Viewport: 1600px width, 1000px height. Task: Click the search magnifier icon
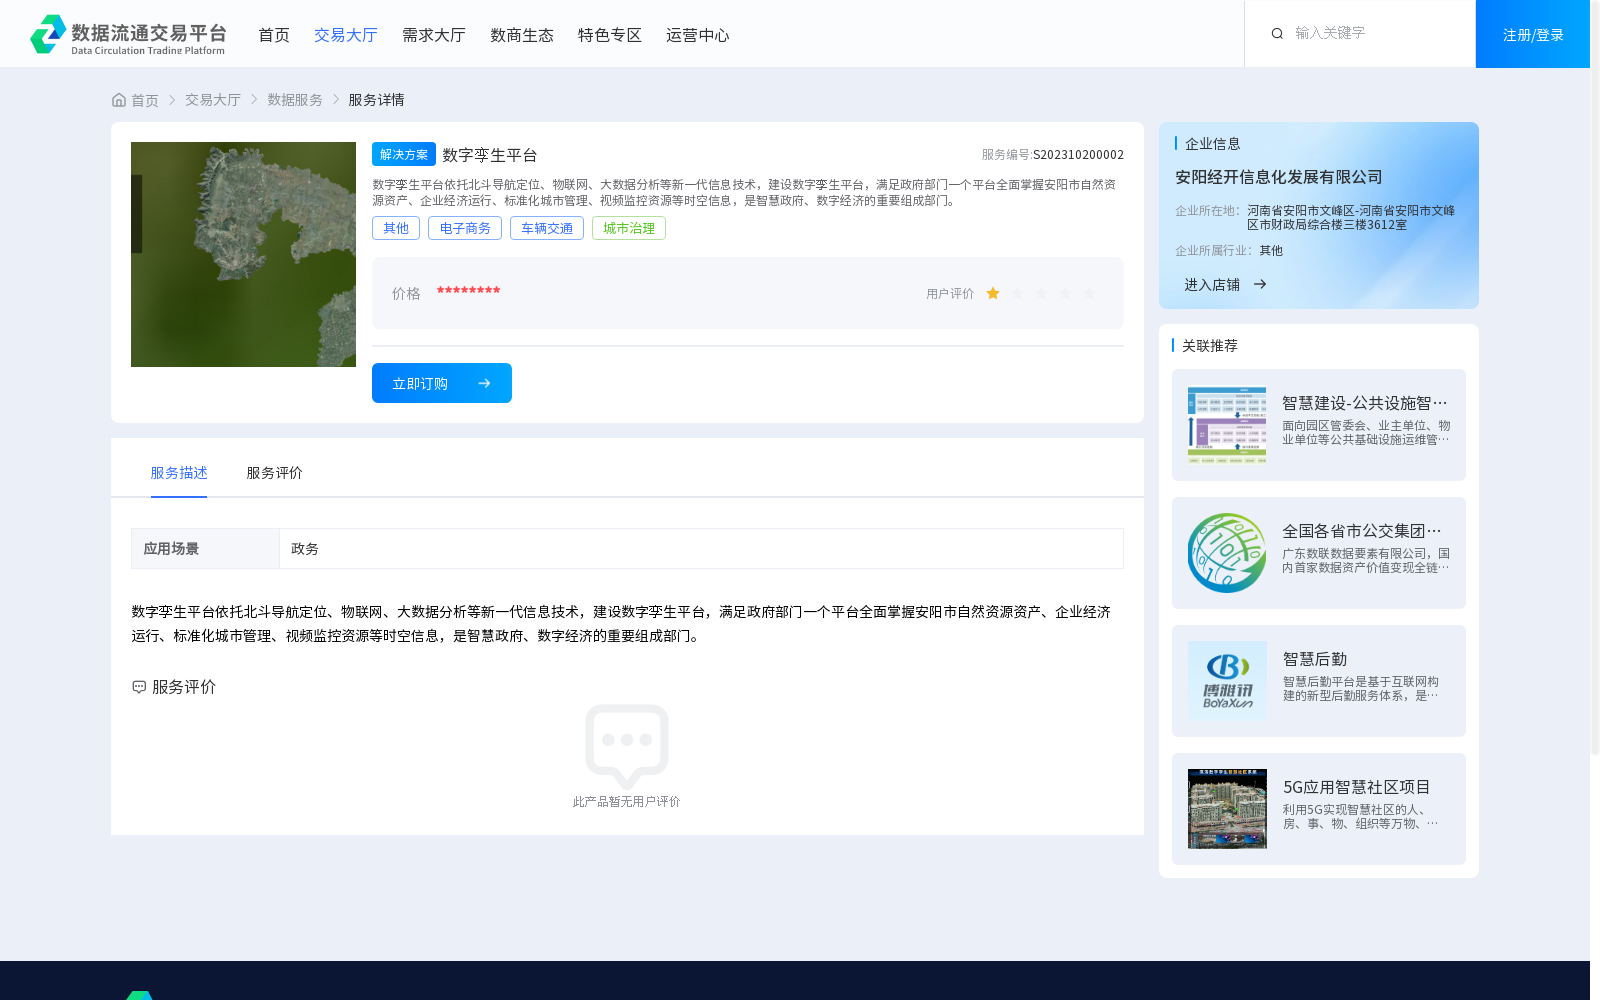[x=1277, y=34]
